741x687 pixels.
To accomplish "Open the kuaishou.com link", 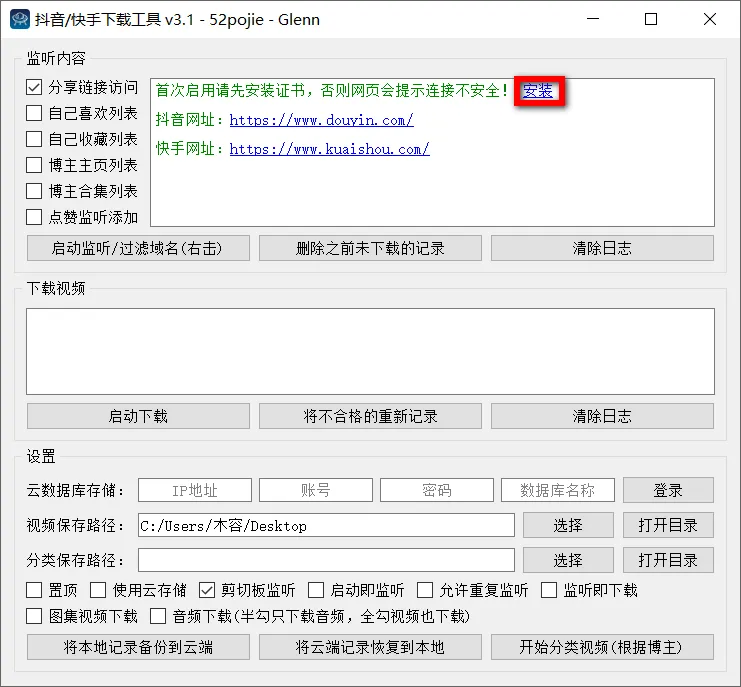I will pos(329,149).
